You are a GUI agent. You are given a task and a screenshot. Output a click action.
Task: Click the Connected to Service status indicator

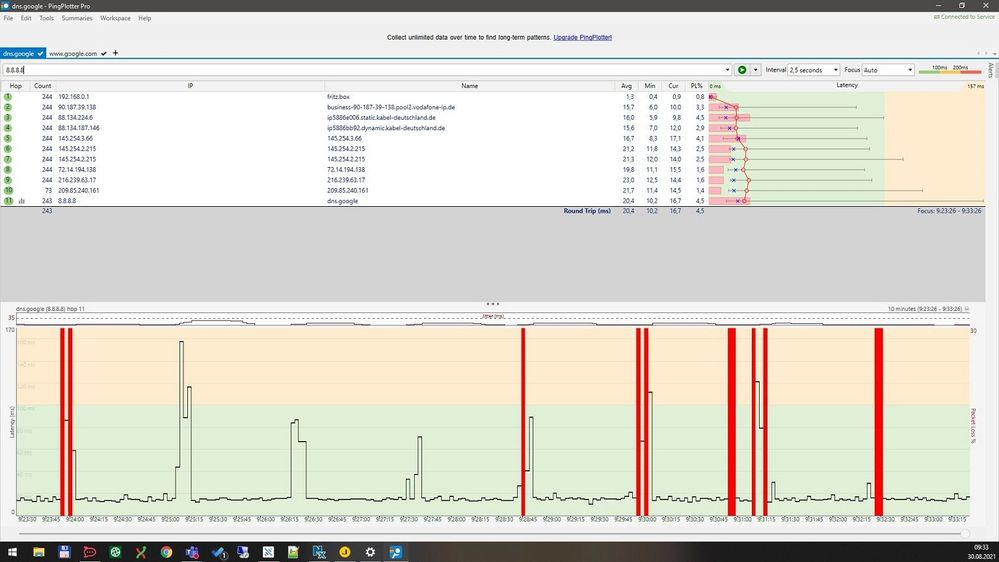964,17
